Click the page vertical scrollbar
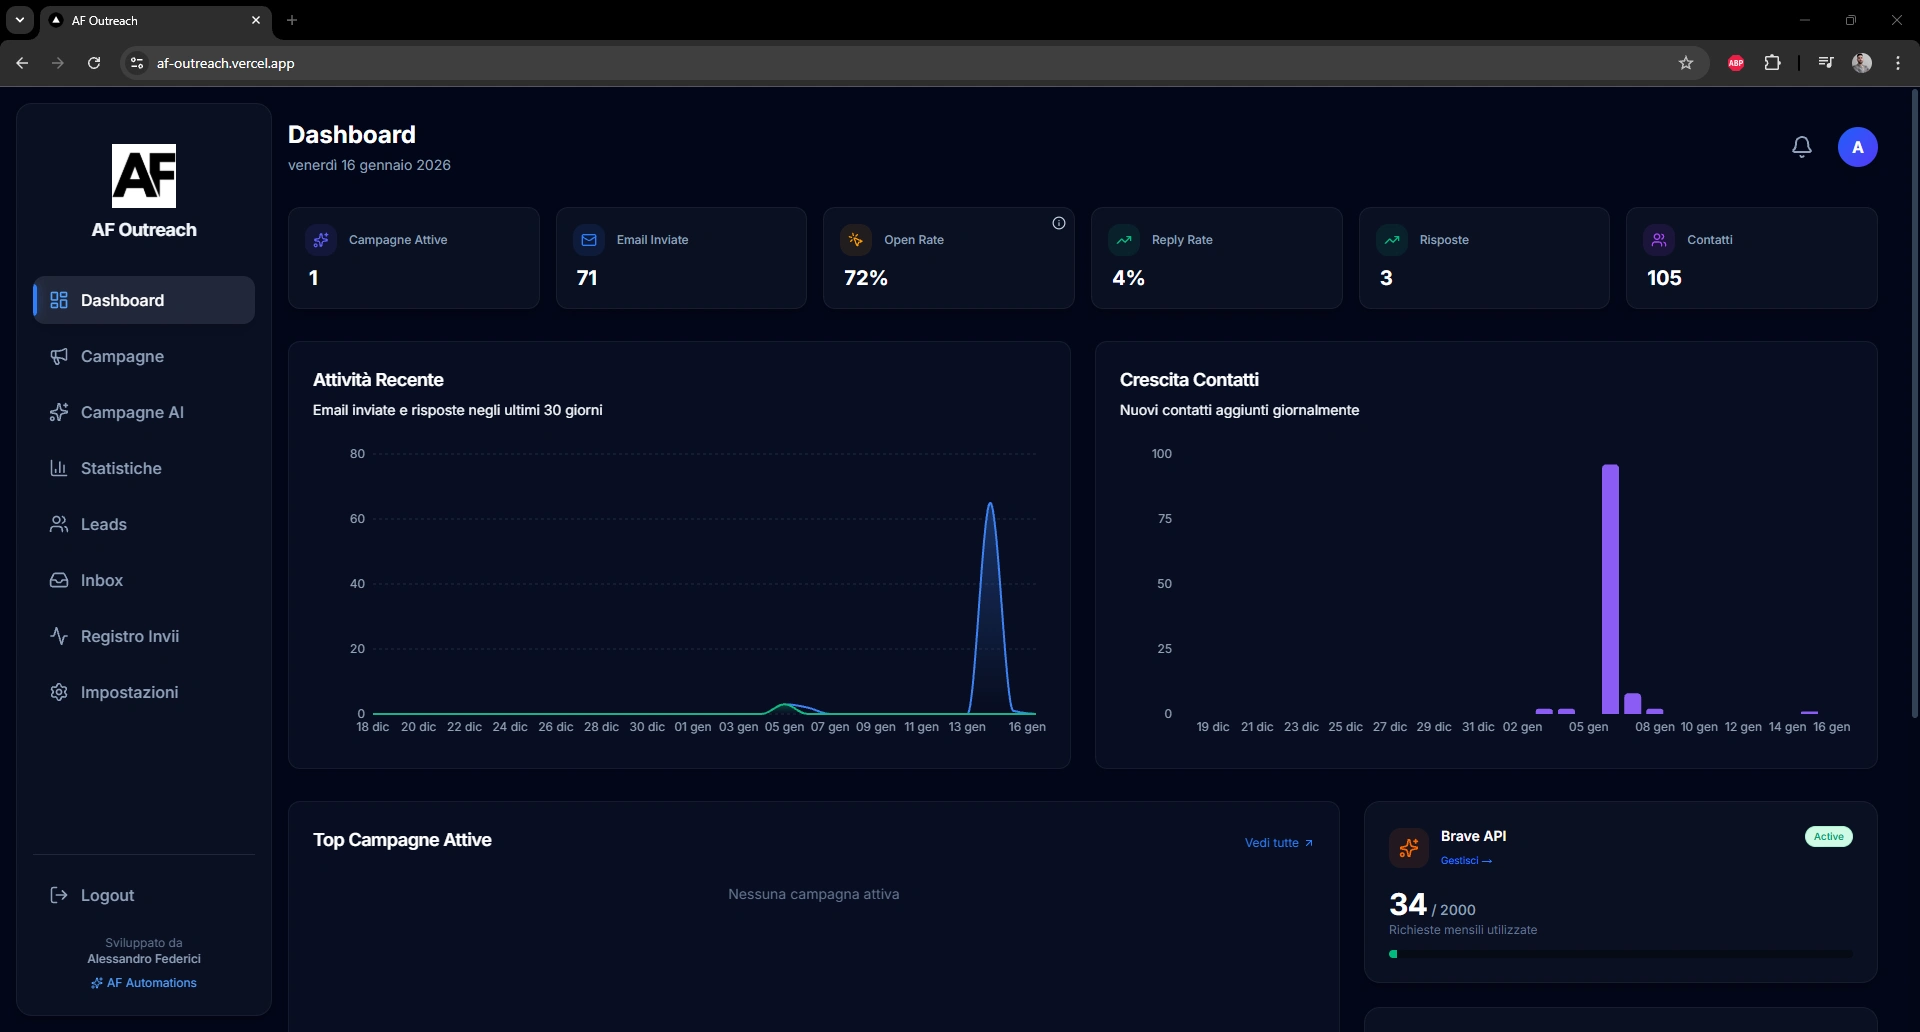 (1914, 404)
